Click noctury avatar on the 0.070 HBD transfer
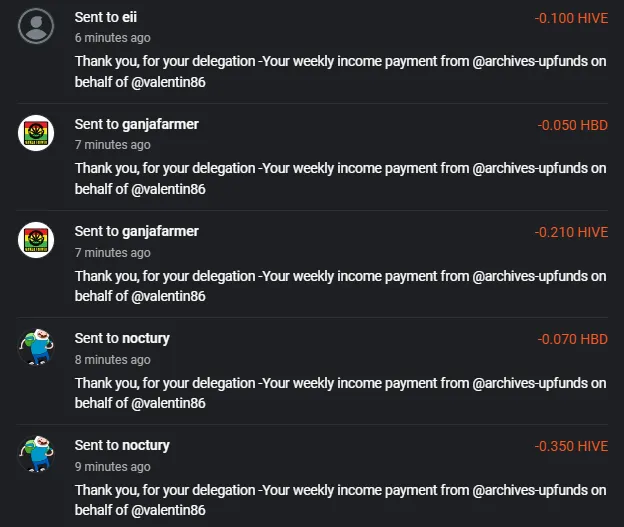624x527 pixels. (36, 347)
